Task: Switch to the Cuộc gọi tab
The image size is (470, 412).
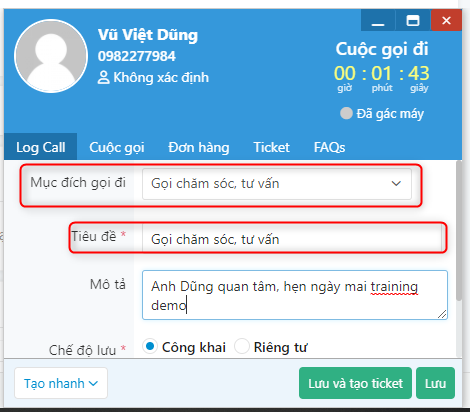Action: coord(117,147)
